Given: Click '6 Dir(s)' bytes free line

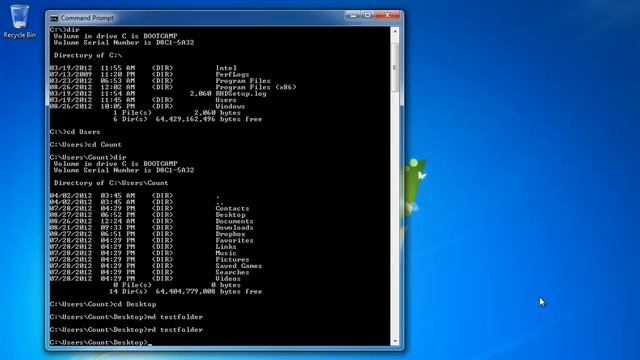Looking at the screenshot, I should coord(187,119).
